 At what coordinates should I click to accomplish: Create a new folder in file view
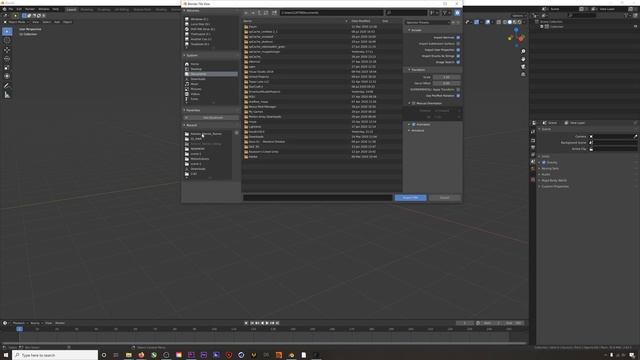[275, 13]
